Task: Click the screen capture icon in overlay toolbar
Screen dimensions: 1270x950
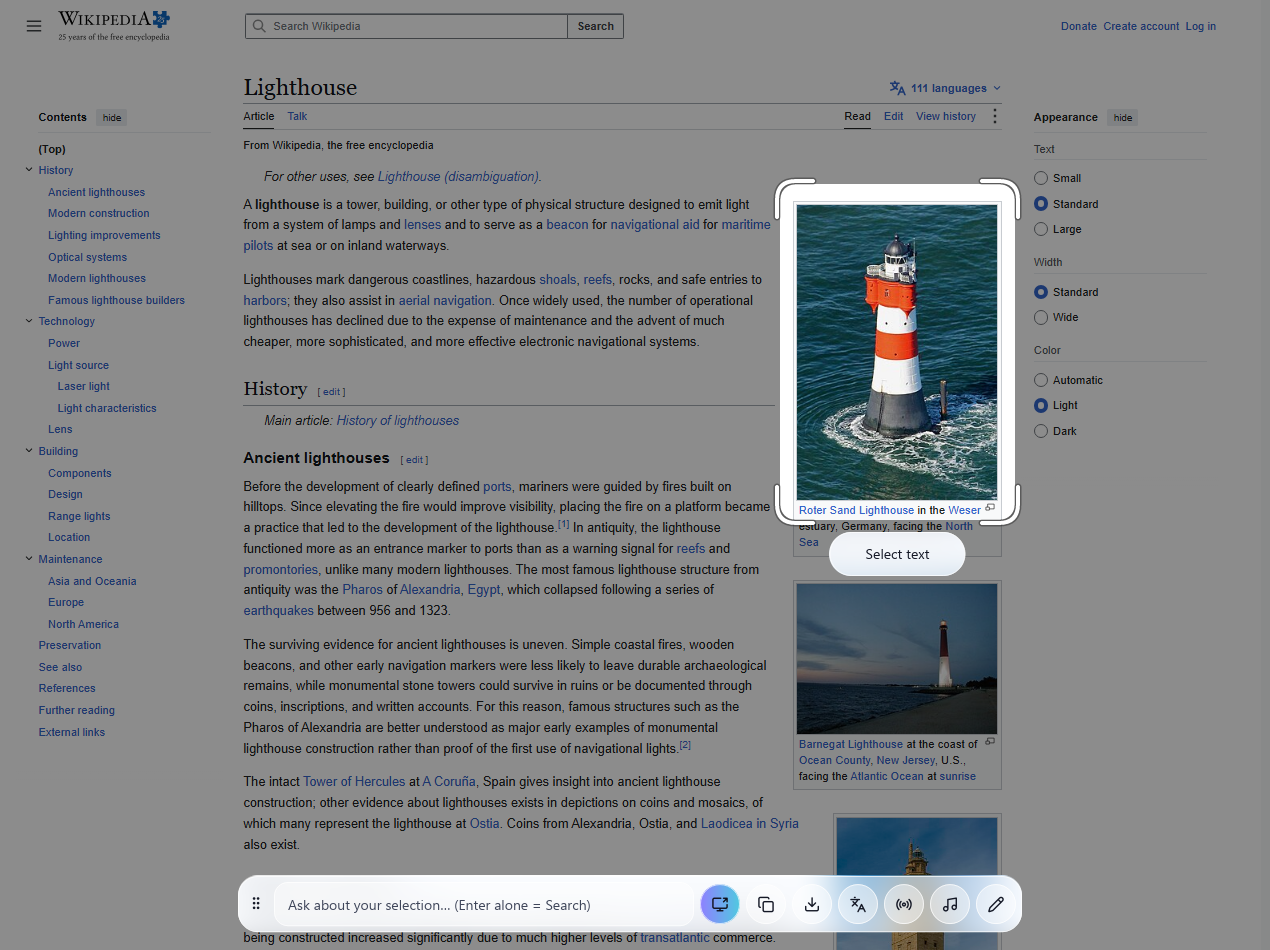Action: pos(720,904)
